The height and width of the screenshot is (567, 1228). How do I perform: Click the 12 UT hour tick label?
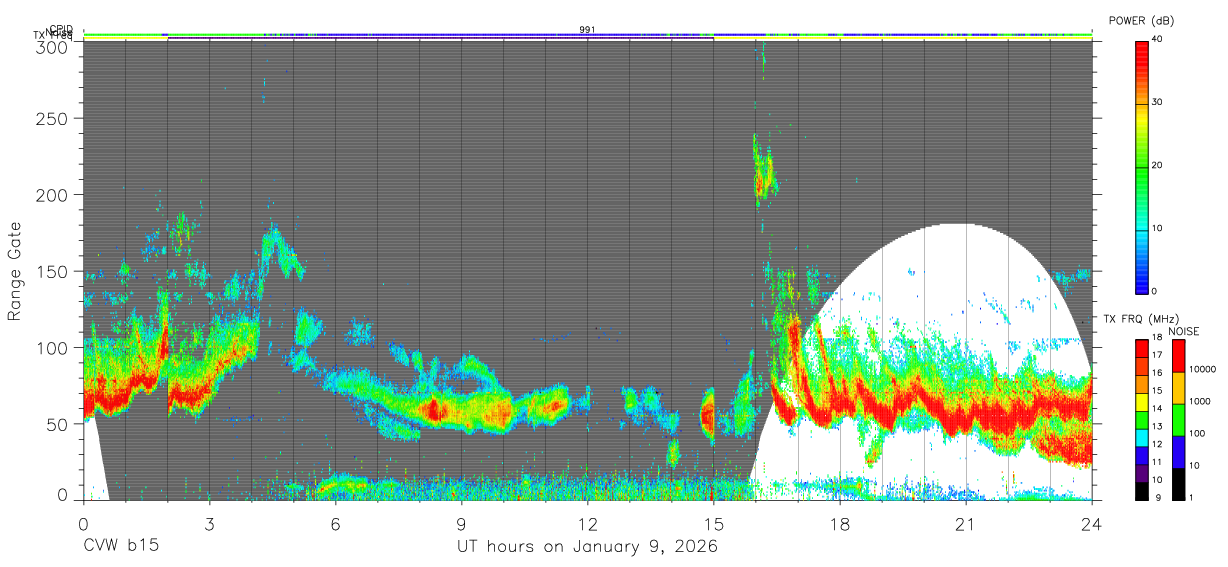(x=587, y=524)
